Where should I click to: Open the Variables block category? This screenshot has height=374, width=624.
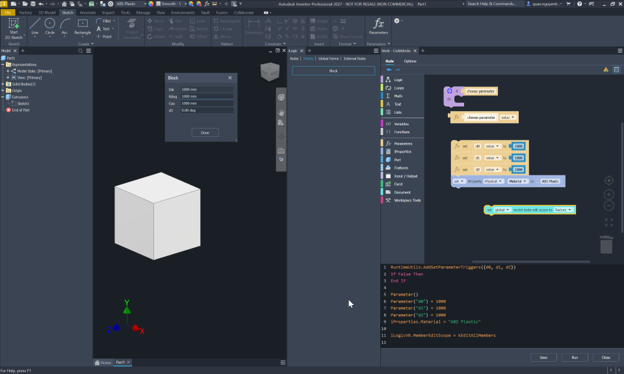pos(402,124)
